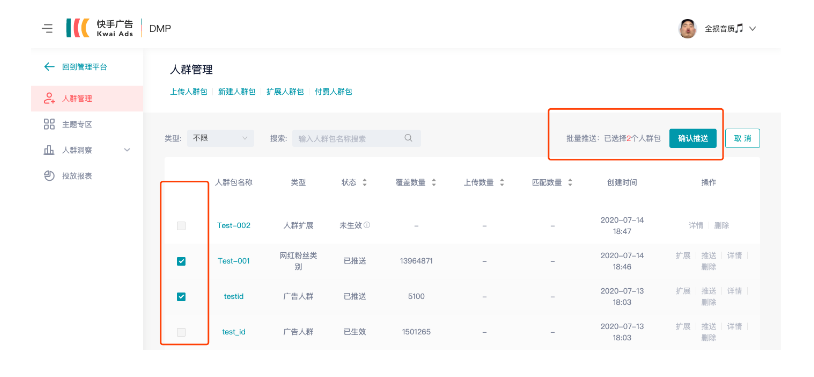Sort by 匹配数量 column arrows

pyautogui.click(x=570, y=183)
